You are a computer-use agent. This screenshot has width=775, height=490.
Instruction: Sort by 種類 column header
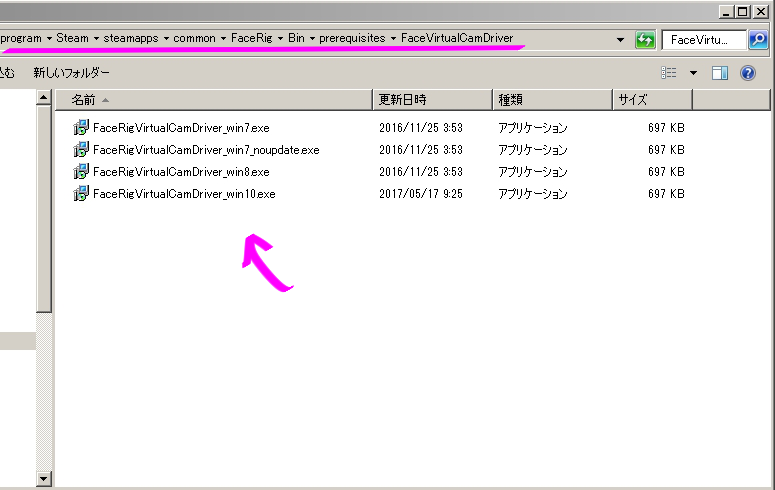click(553, 100)
